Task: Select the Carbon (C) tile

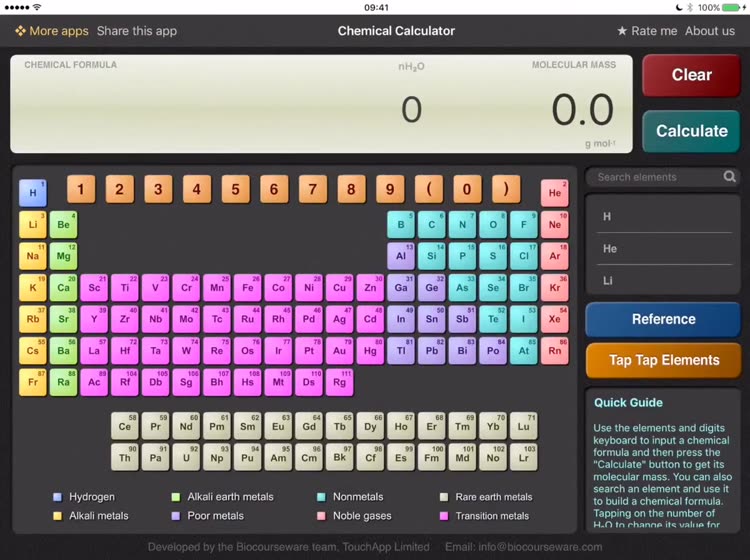Action: point(431,224)
